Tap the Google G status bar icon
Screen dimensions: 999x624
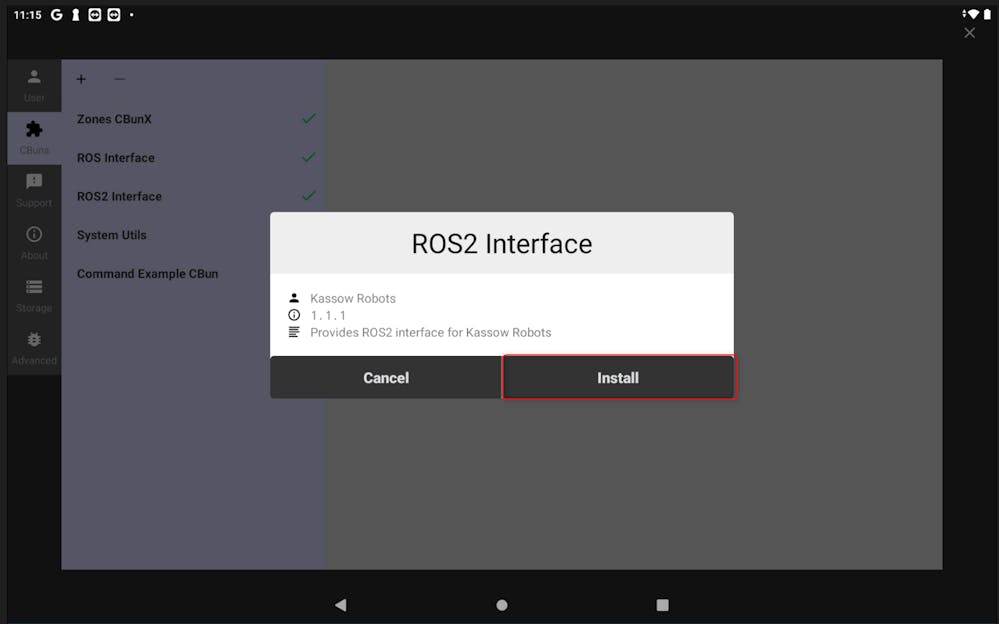click(57, 15)
